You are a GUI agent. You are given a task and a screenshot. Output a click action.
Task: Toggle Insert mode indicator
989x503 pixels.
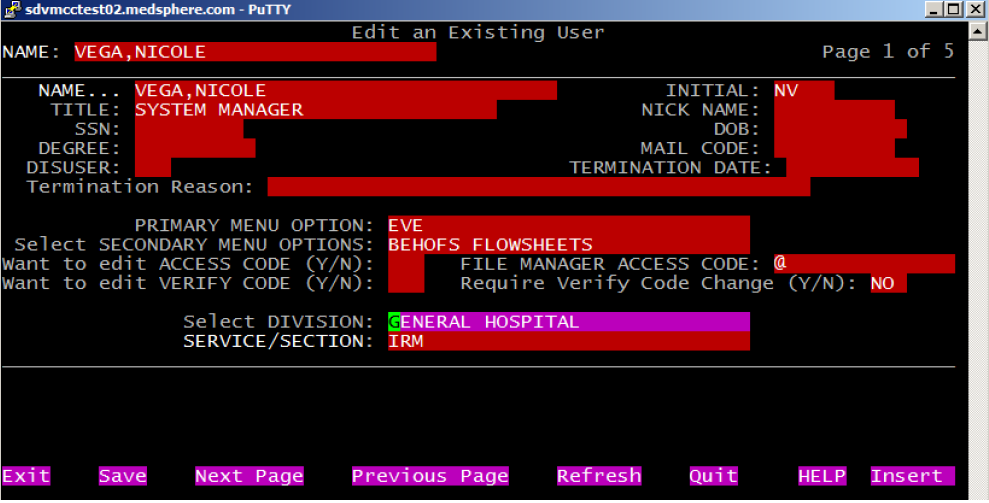tap(913, 476)
